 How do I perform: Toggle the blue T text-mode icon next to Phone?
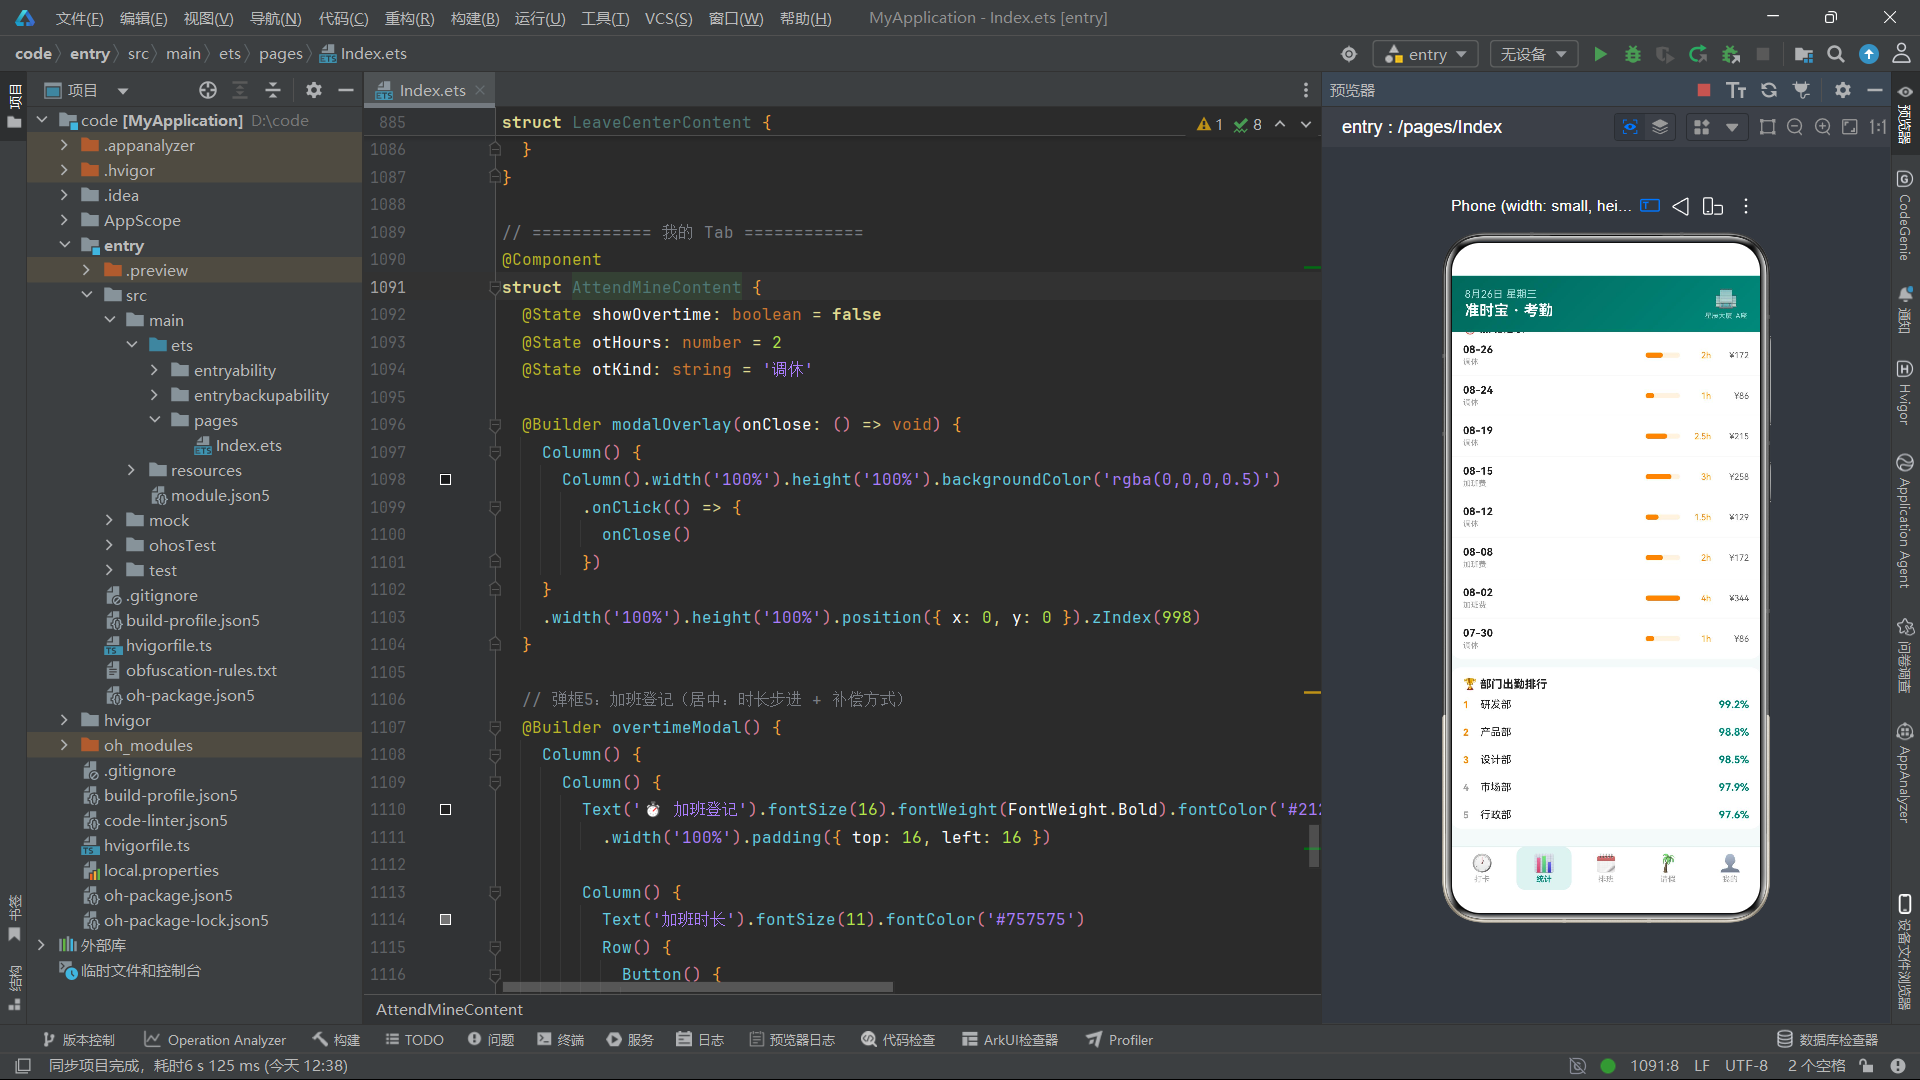[x=1650, y=206]
